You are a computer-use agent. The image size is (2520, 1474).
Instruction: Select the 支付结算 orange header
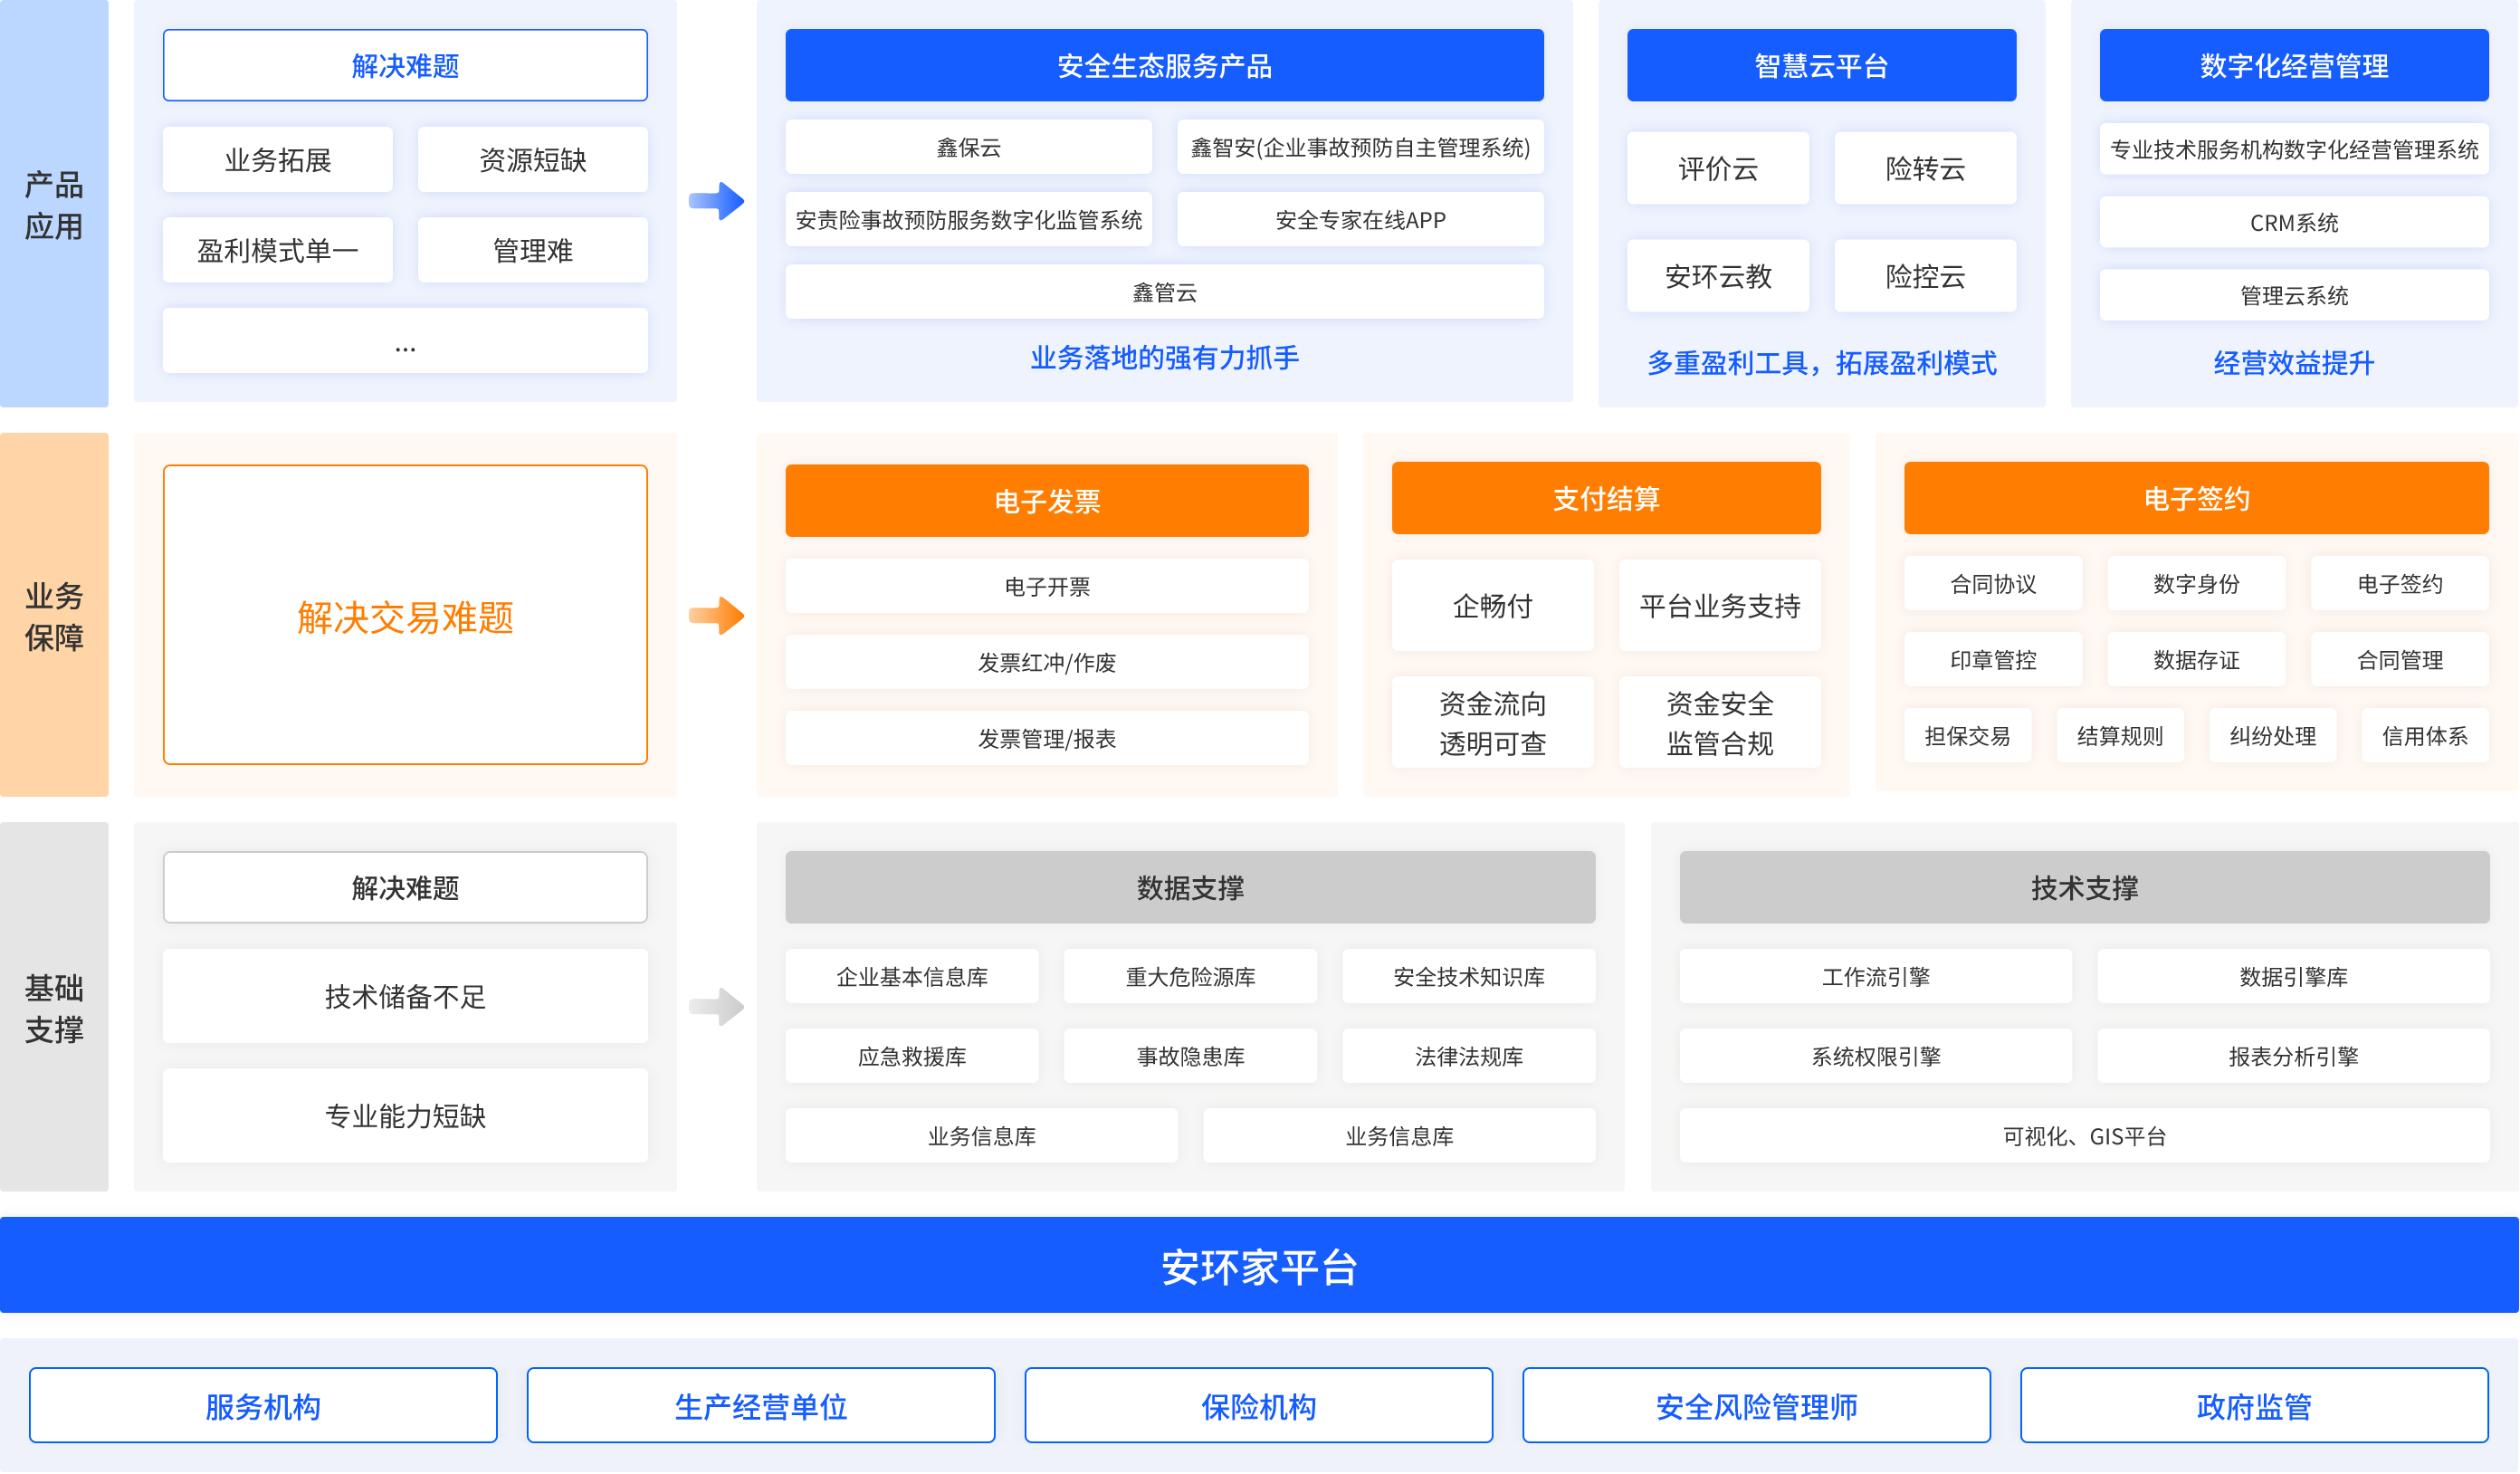point(1606,497)
